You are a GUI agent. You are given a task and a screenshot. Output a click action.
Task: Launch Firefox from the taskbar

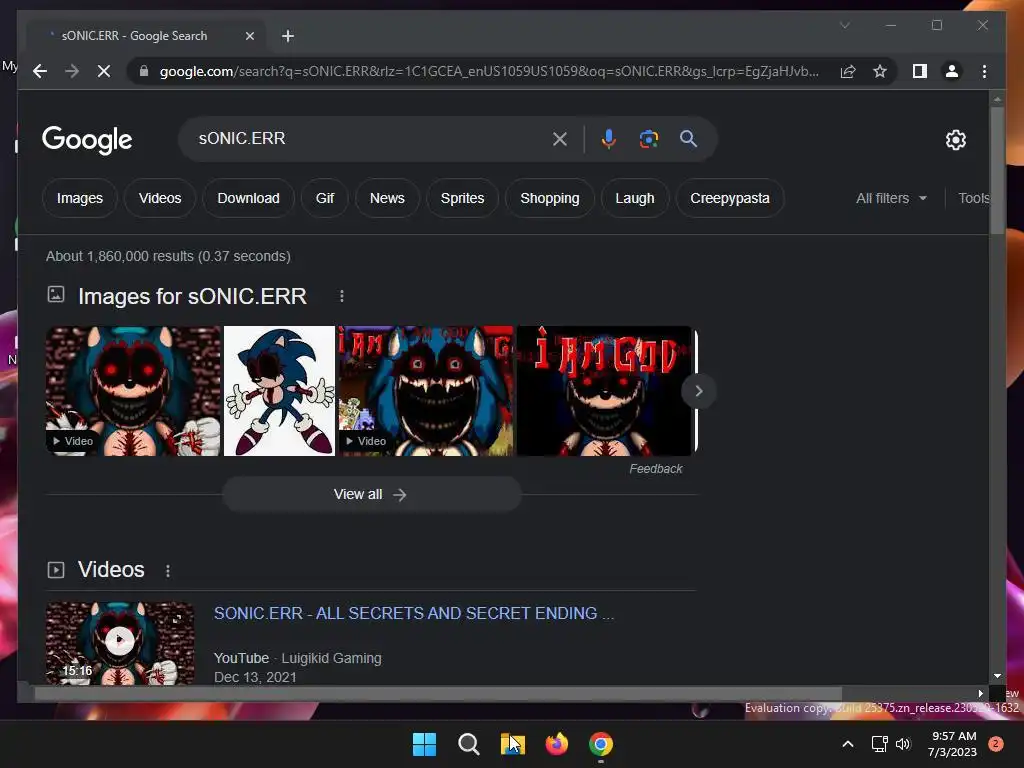tap(556, 744)
